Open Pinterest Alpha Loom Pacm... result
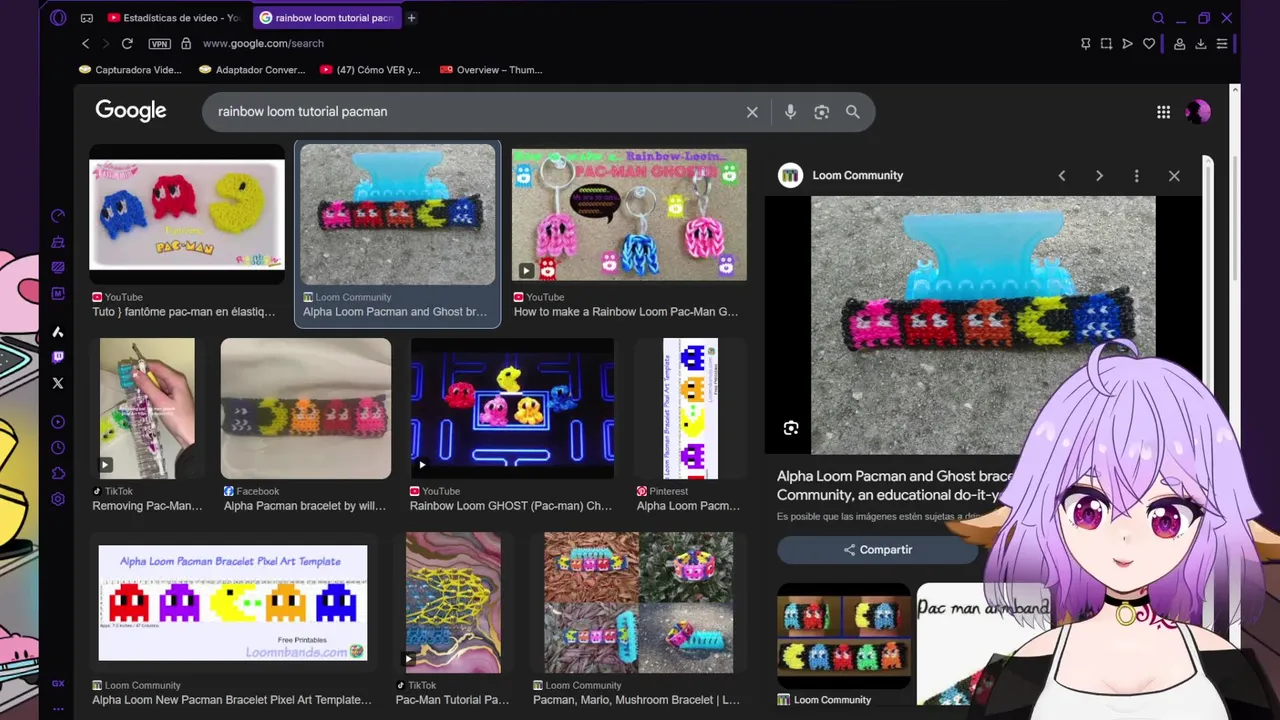Image resolution: width=1280 pixels, height=720 pixels. (690, 408)
